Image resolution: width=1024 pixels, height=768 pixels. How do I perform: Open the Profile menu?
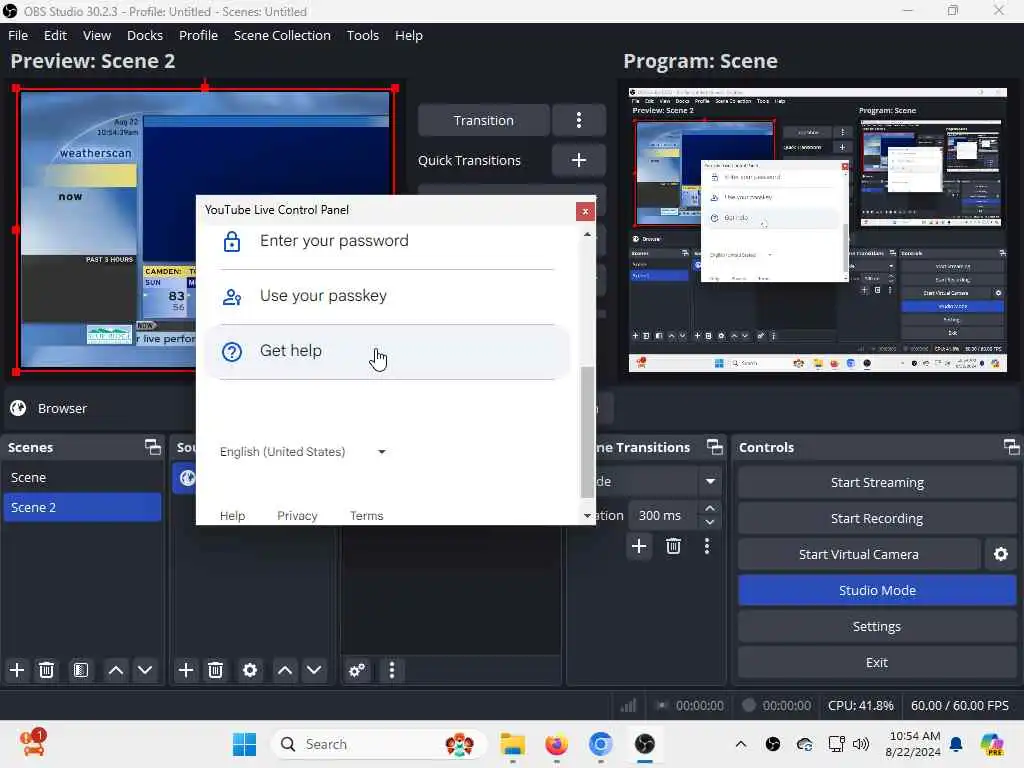tap(199, 35)
